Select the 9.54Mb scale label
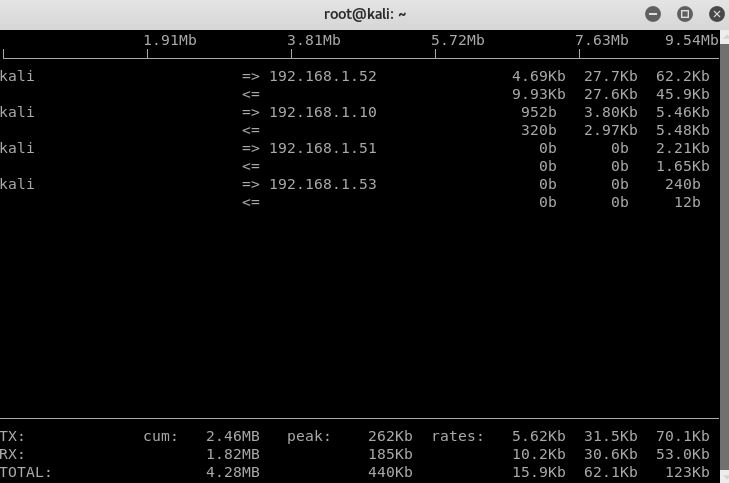This screenshot has height=483, width=729. pyautogui.click(x=691, y=40)
